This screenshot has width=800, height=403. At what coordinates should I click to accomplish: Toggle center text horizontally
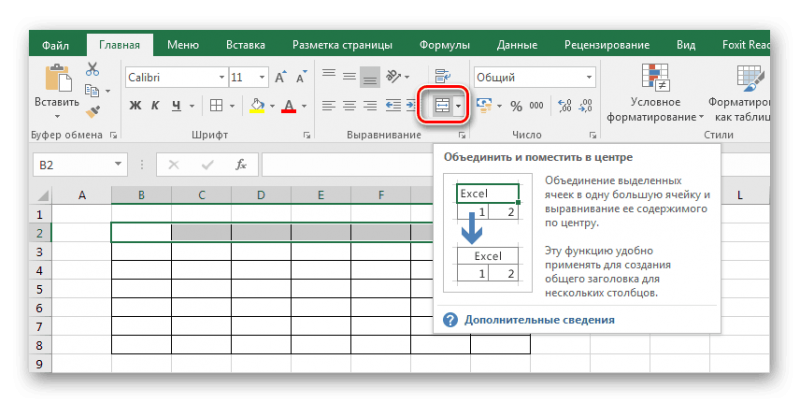349,106
